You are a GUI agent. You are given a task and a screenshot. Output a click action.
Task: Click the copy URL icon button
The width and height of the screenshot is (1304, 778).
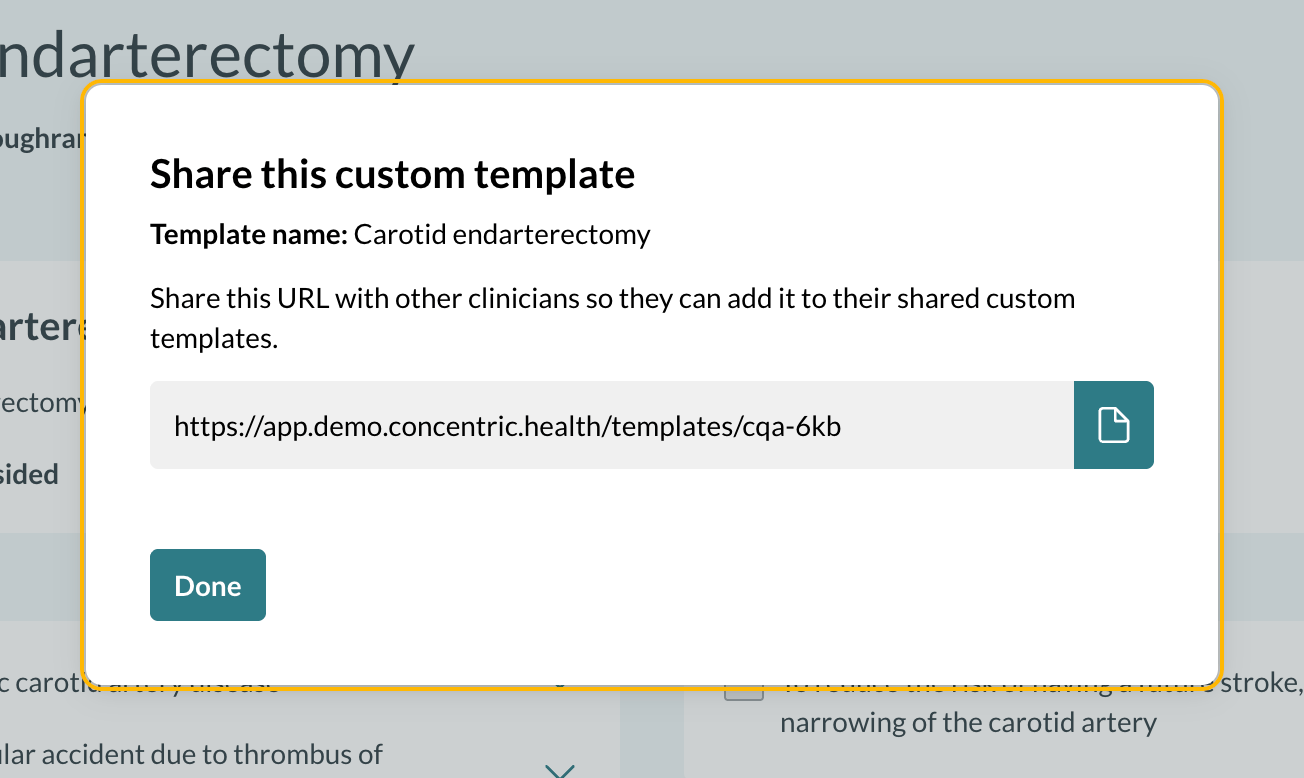click(1113, 425)
